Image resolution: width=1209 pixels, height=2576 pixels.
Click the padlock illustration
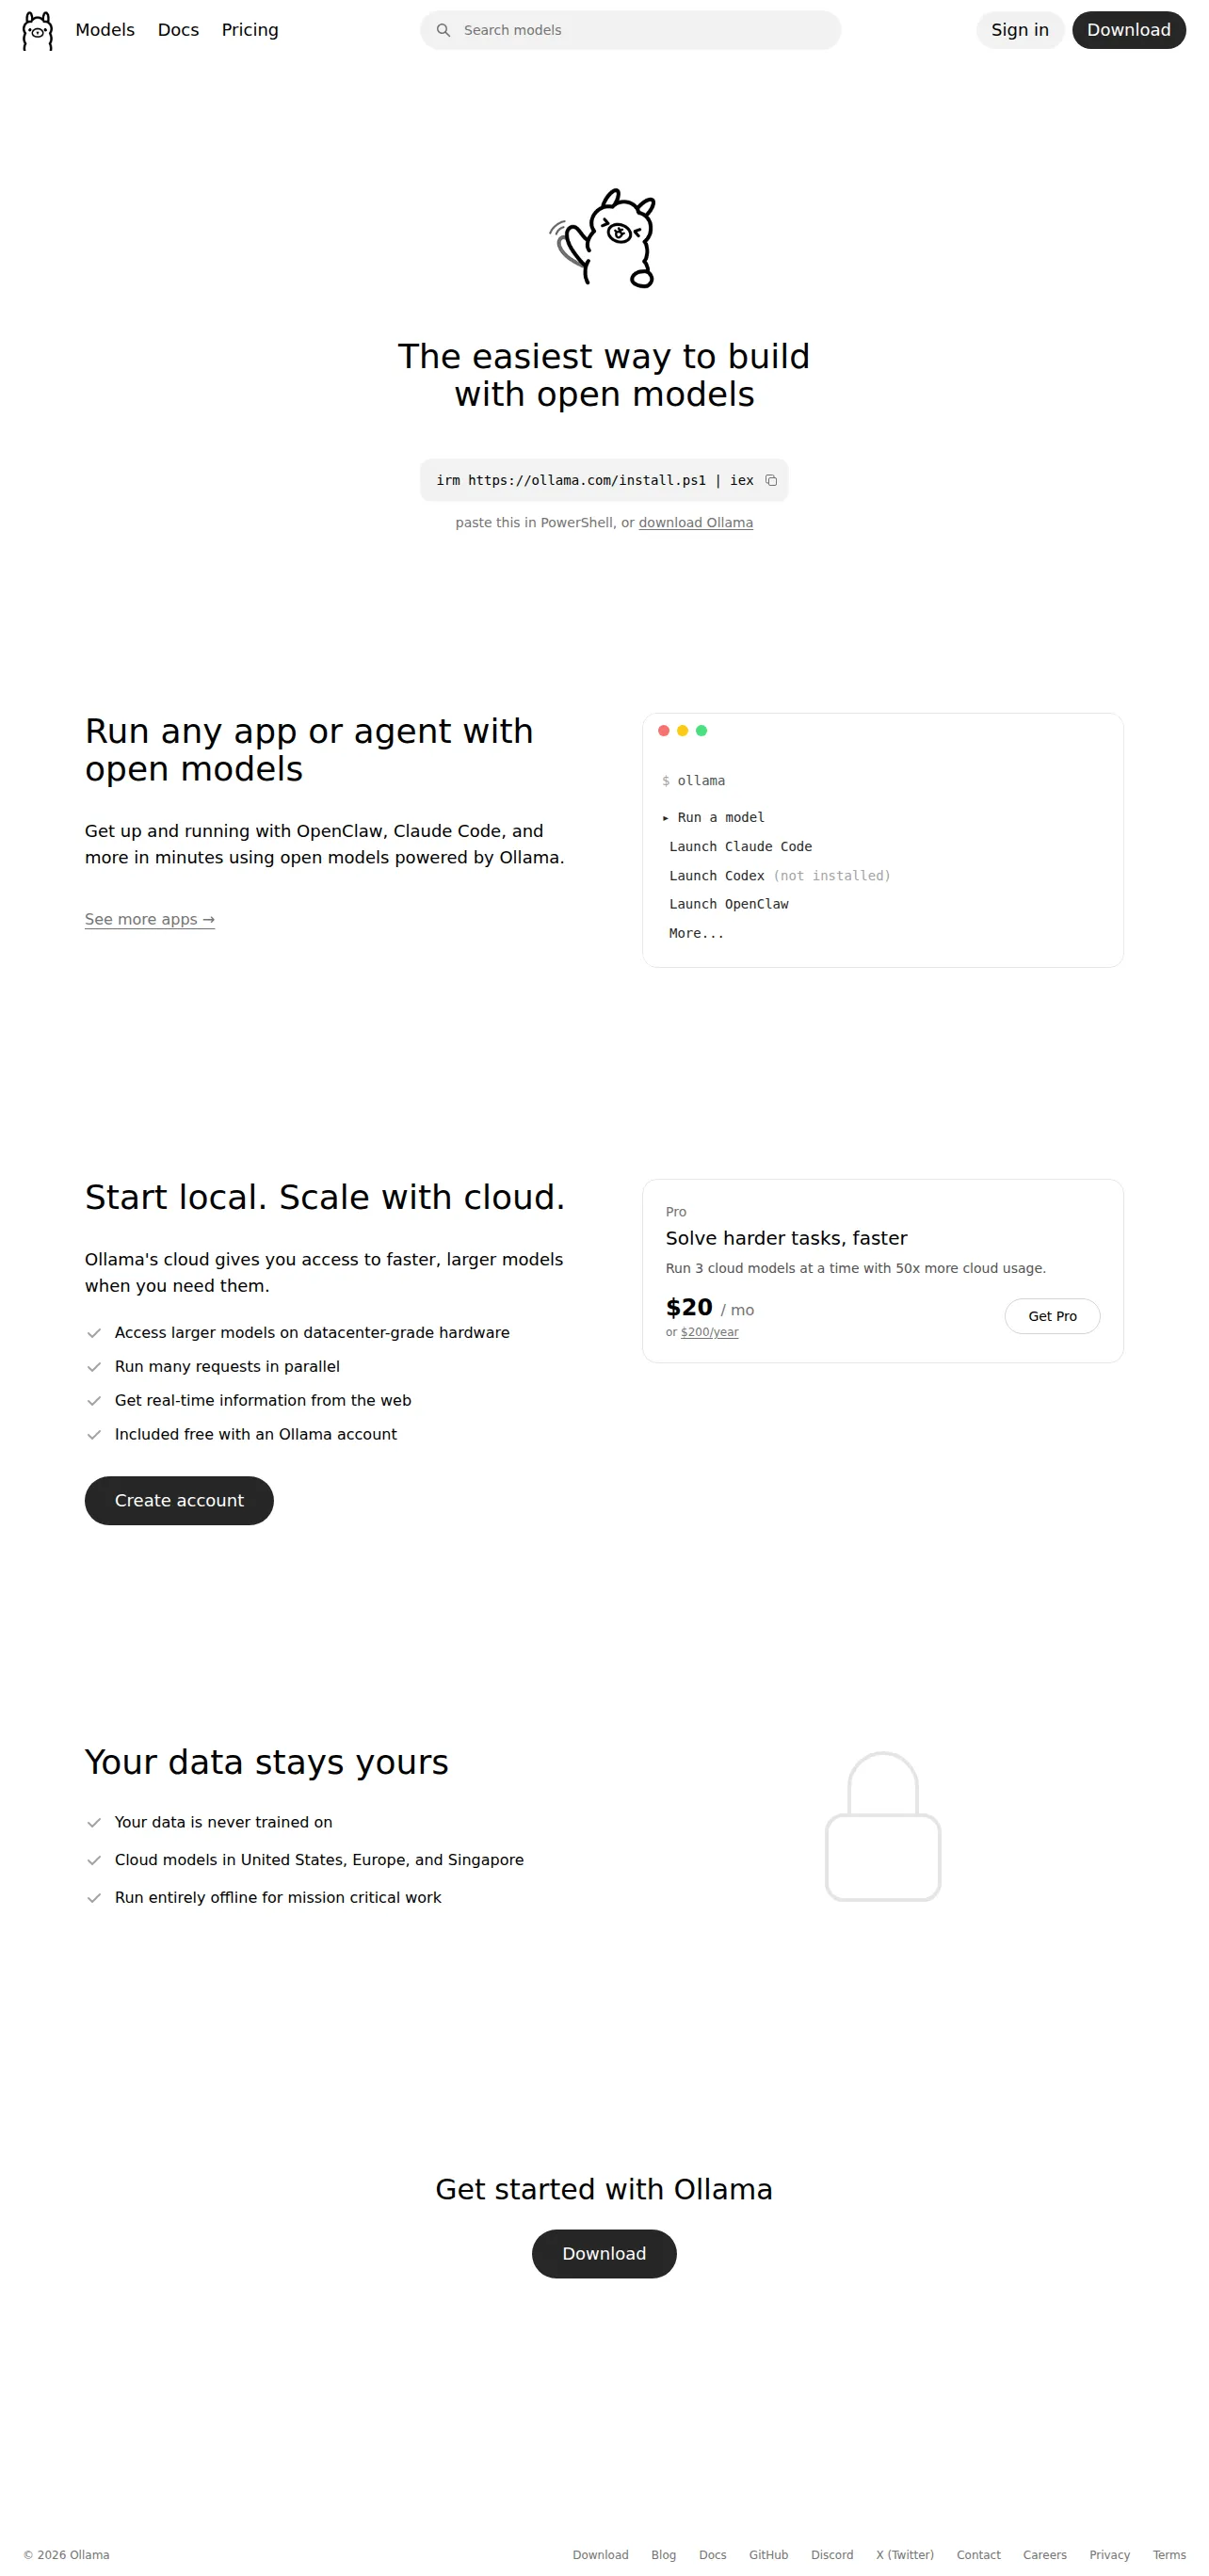[x=883, y=1826]
